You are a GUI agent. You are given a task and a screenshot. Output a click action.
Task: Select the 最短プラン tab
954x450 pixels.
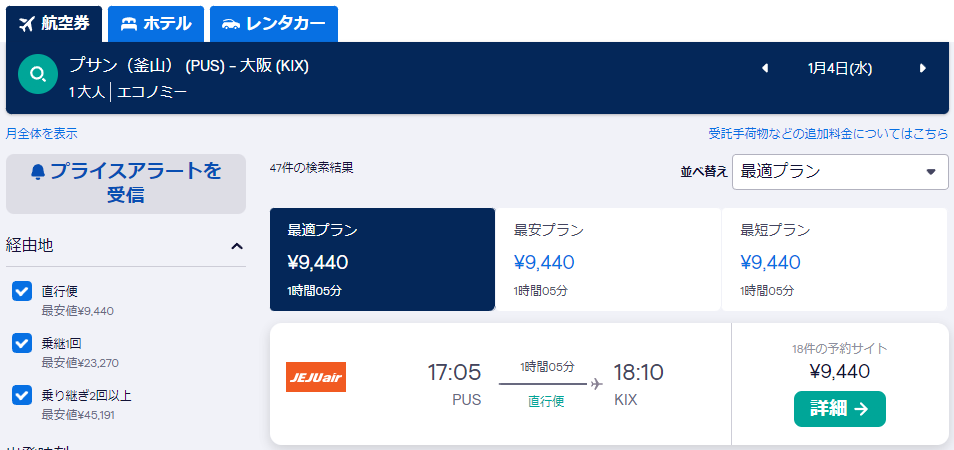tap(834, 260)
